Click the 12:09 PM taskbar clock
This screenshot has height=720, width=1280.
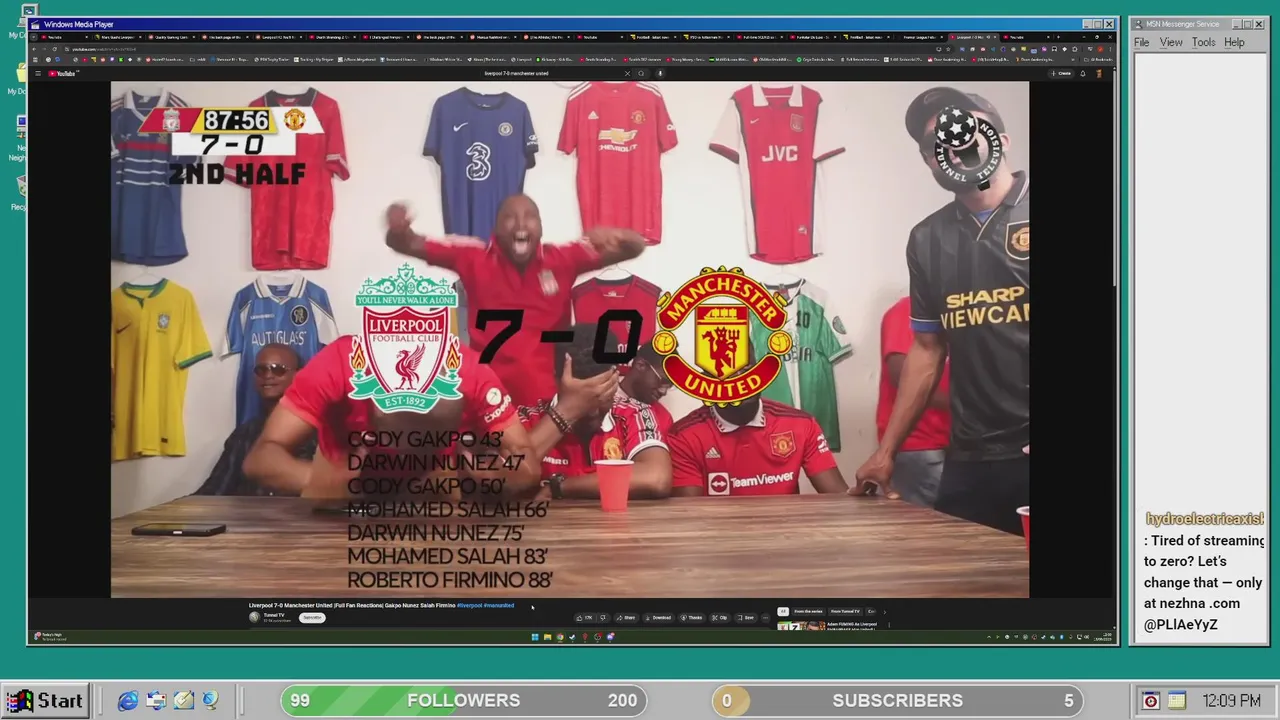coord(1231,701)
